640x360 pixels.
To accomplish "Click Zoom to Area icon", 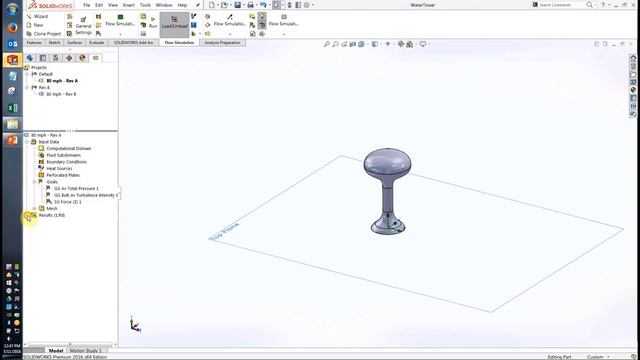I will (335, 44).
